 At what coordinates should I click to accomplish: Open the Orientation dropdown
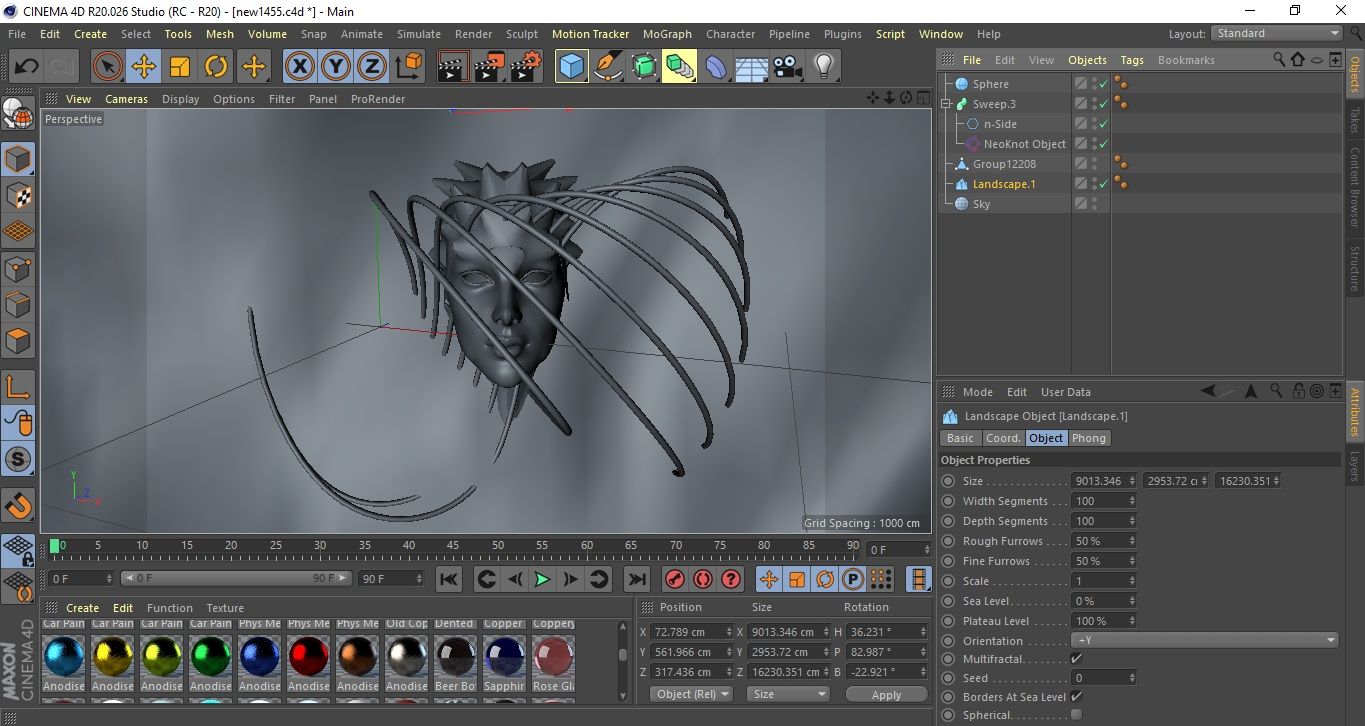(1205, 640)
